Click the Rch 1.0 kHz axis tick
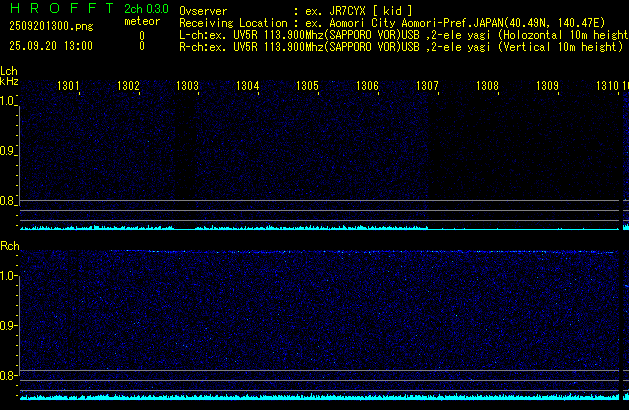The height and width of the screenshot is (410, 629). pyautogui.click(x=9, y=275)
